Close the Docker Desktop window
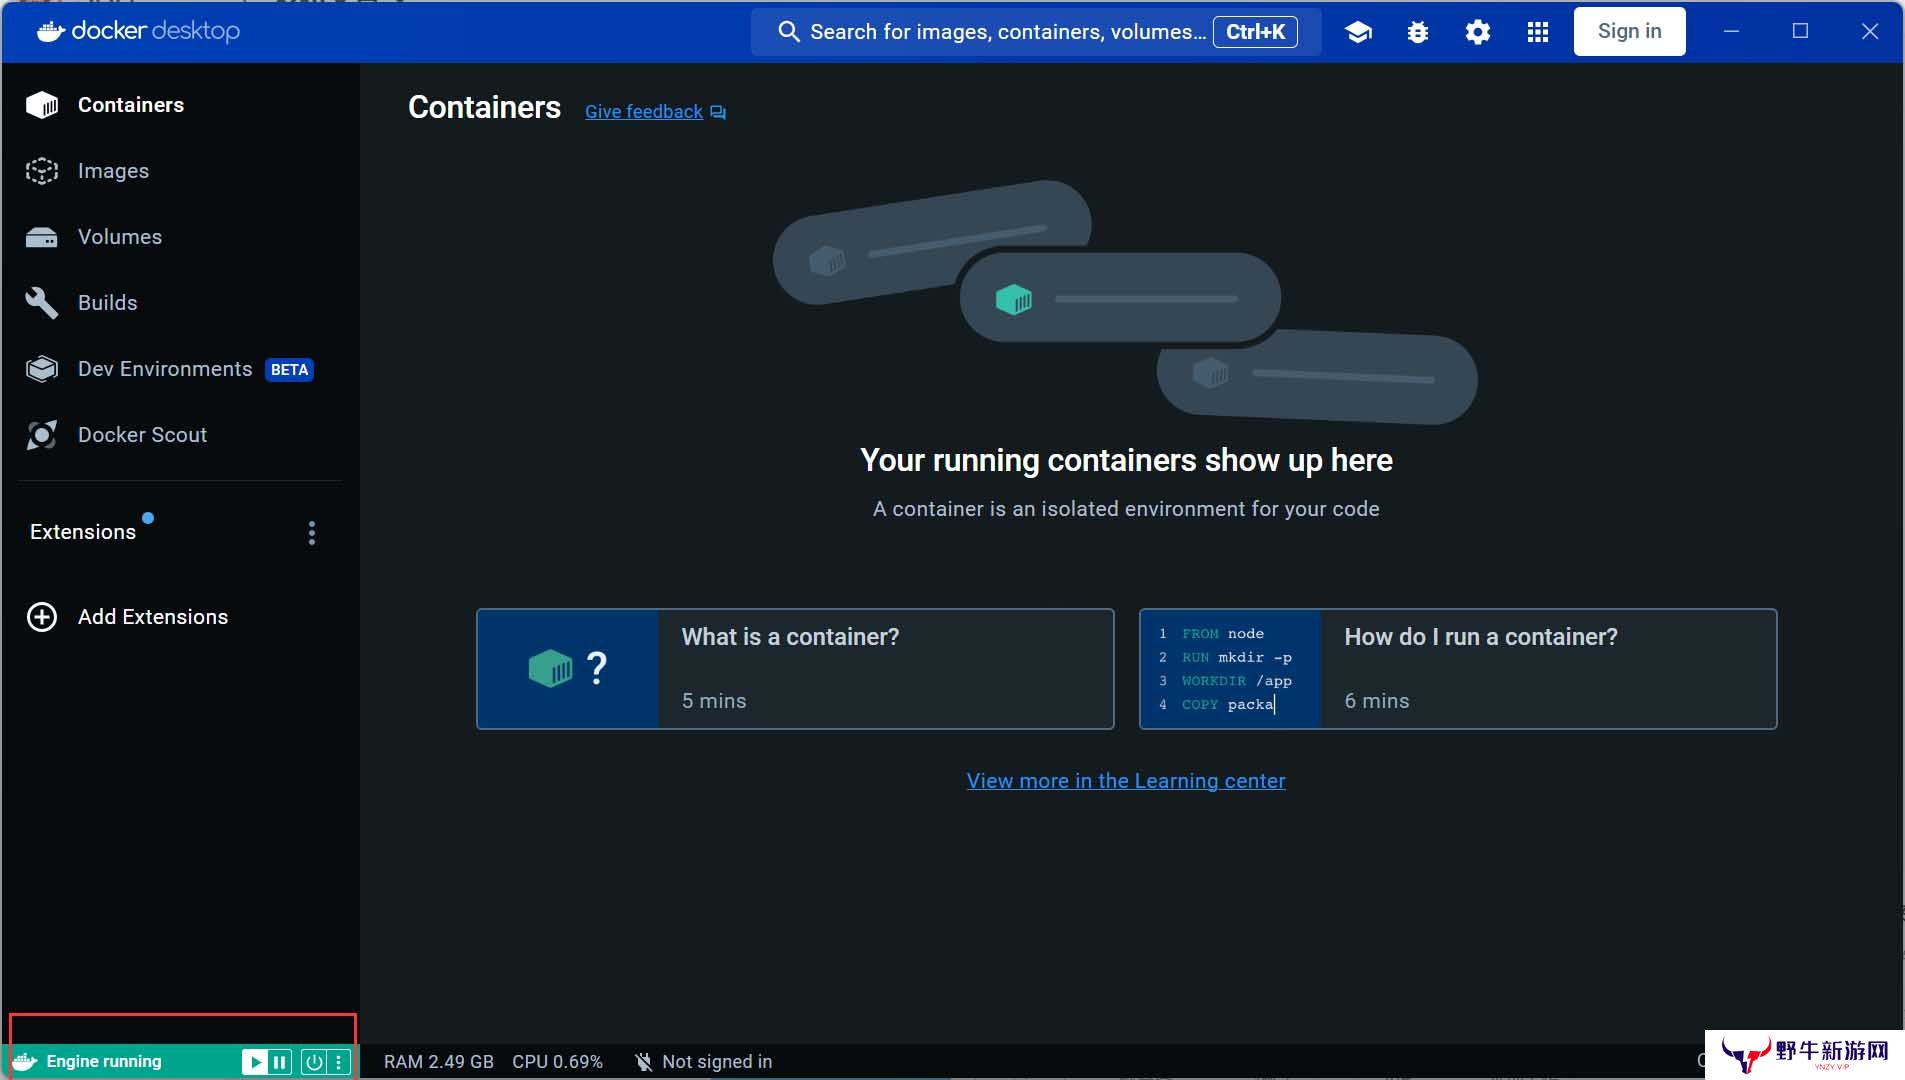The image size is (1905, 1080). click(1869, 31)
